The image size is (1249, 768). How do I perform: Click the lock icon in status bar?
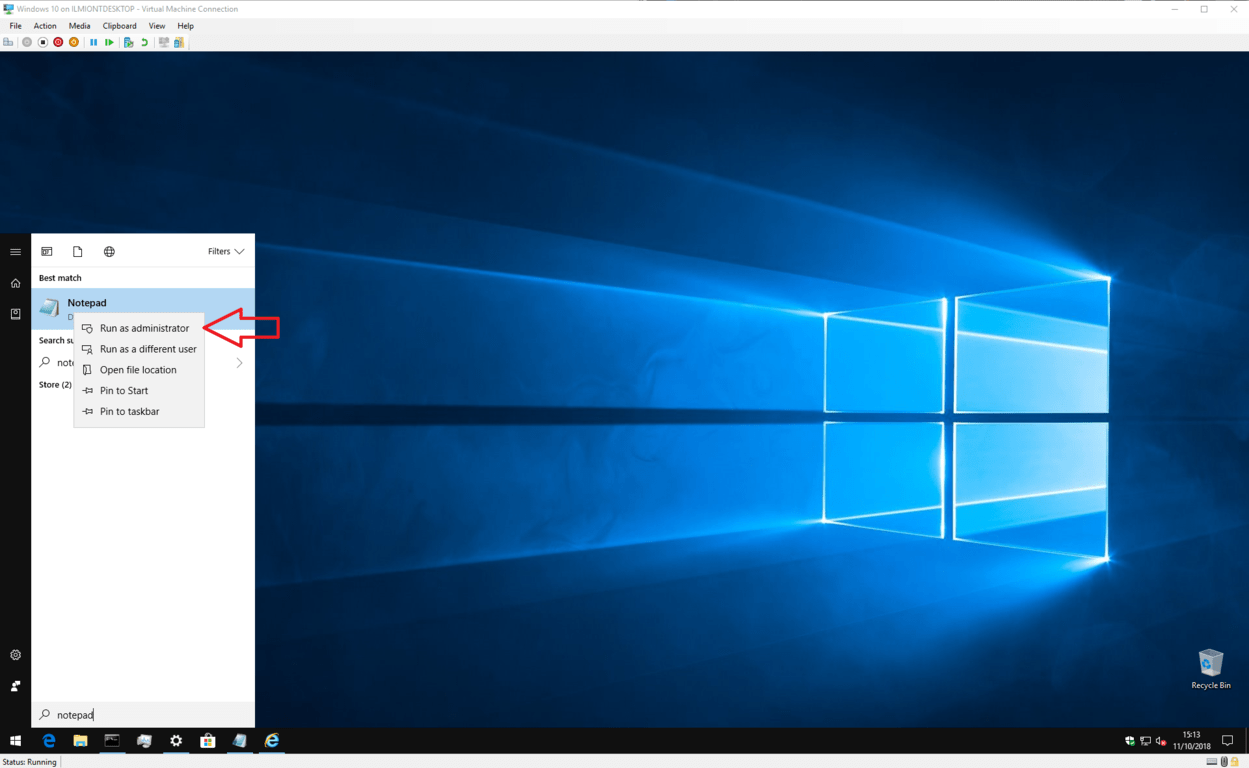coord(1235,762)
